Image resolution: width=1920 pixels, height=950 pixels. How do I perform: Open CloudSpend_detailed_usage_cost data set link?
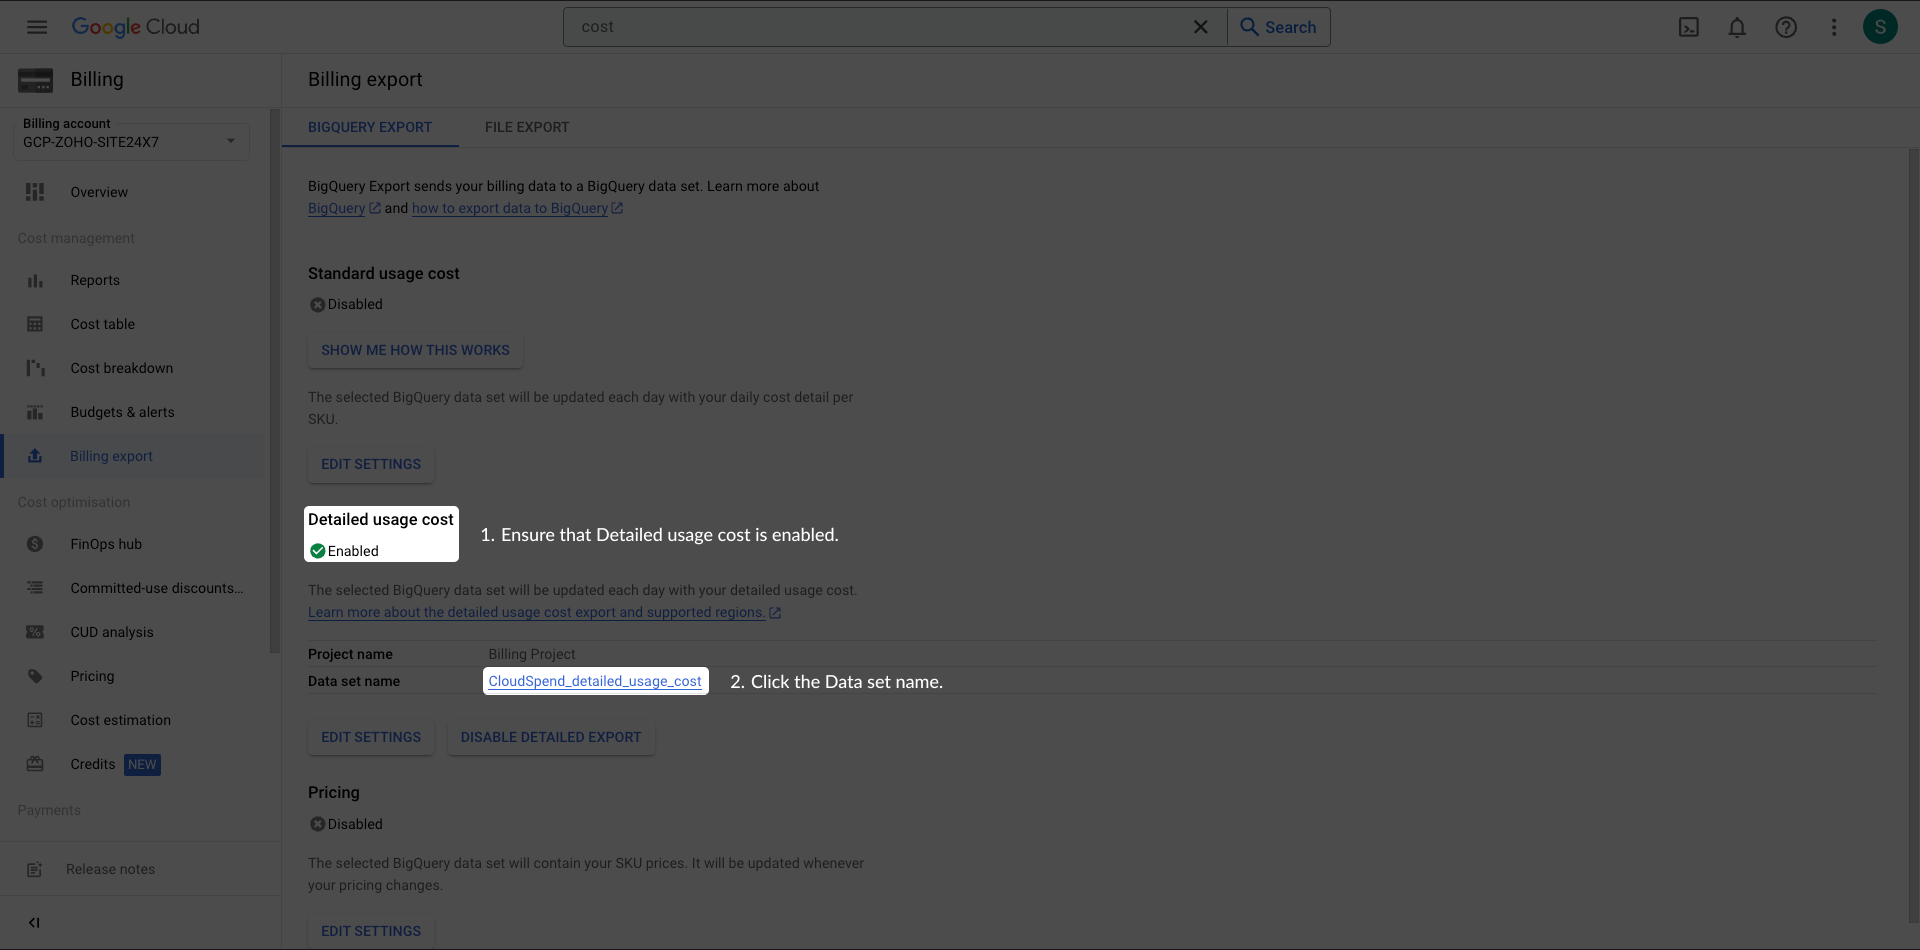click(x=595, y=681)
